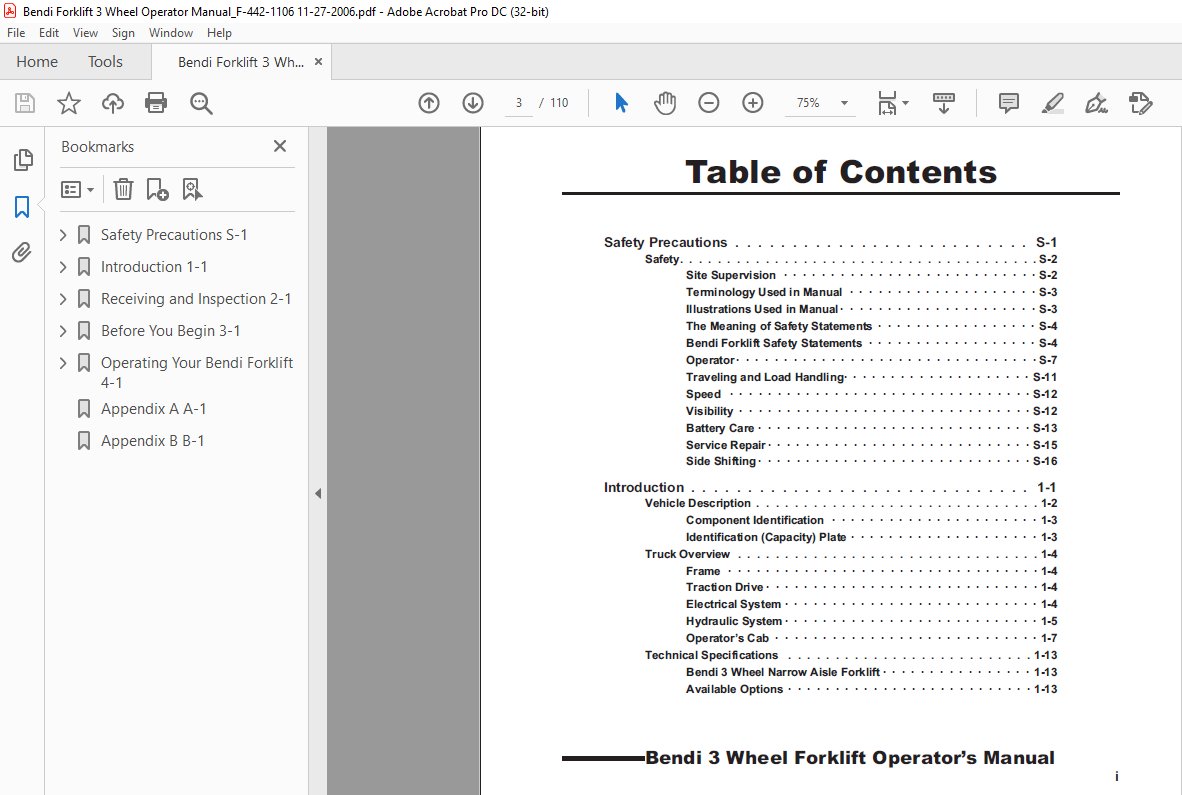Add new bookmark icon
Image resolution: width=1182 pixels, height=795 pixels.
point(157,189)
